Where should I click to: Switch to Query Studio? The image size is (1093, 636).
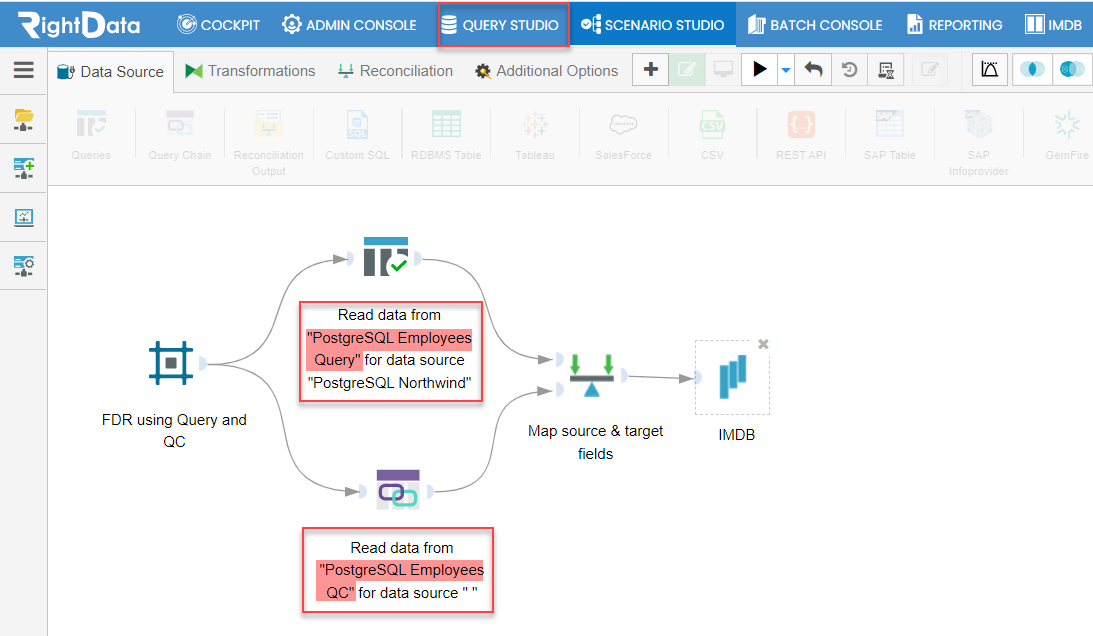tap(500, 25)
